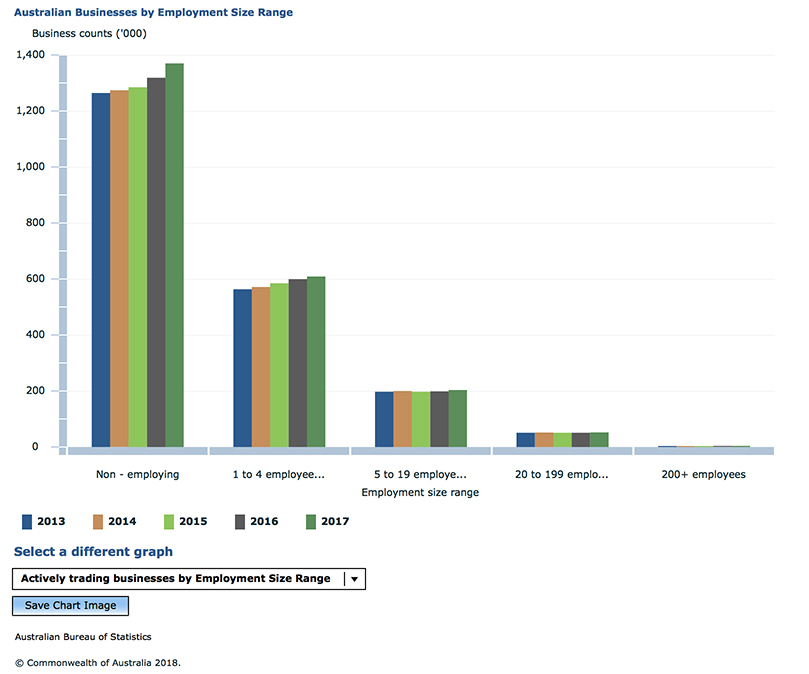Viewport: 809px width, 674px height.
Task: Click the 2017 bar for 1 to 4 employees
Action: 316,362
